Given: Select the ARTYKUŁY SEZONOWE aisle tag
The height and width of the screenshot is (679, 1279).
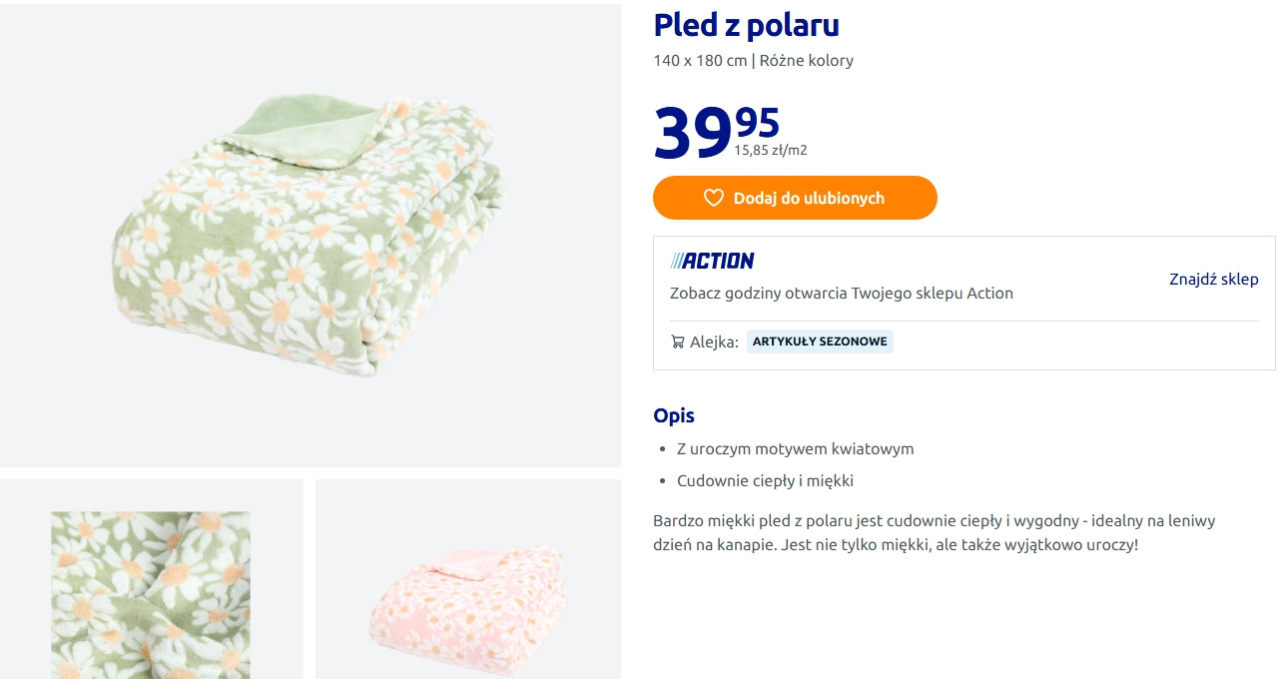Looking at the screenshot, I should coord(820,342).
